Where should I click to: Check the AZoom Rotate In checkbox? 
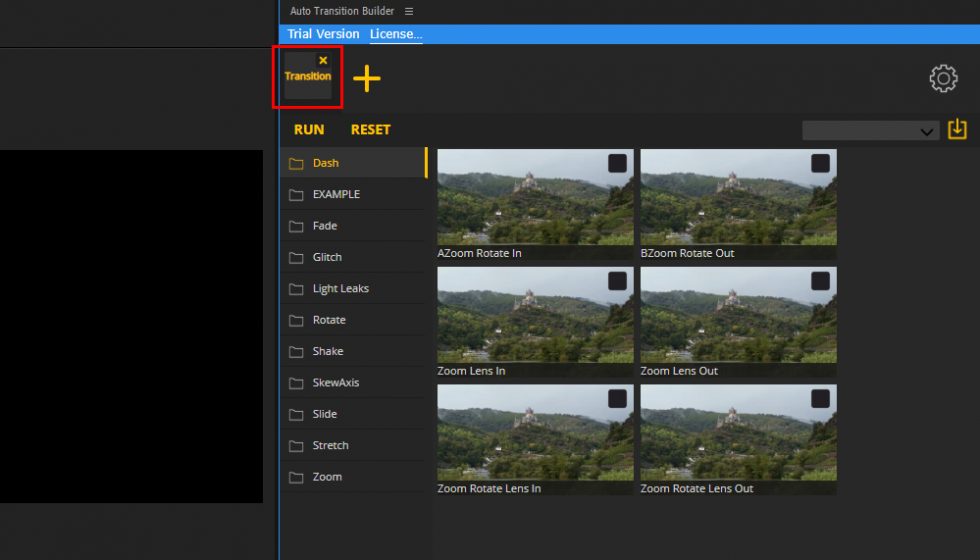coord(617,164)
